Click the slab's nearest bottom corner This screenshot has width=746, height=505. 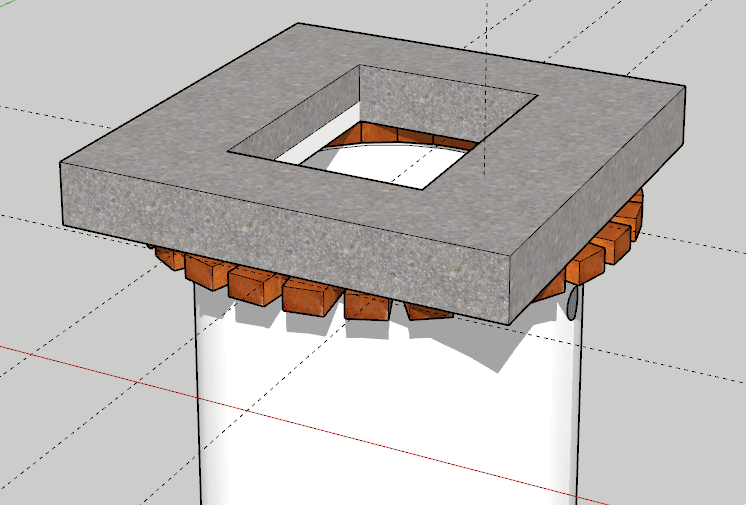[509, 320]
